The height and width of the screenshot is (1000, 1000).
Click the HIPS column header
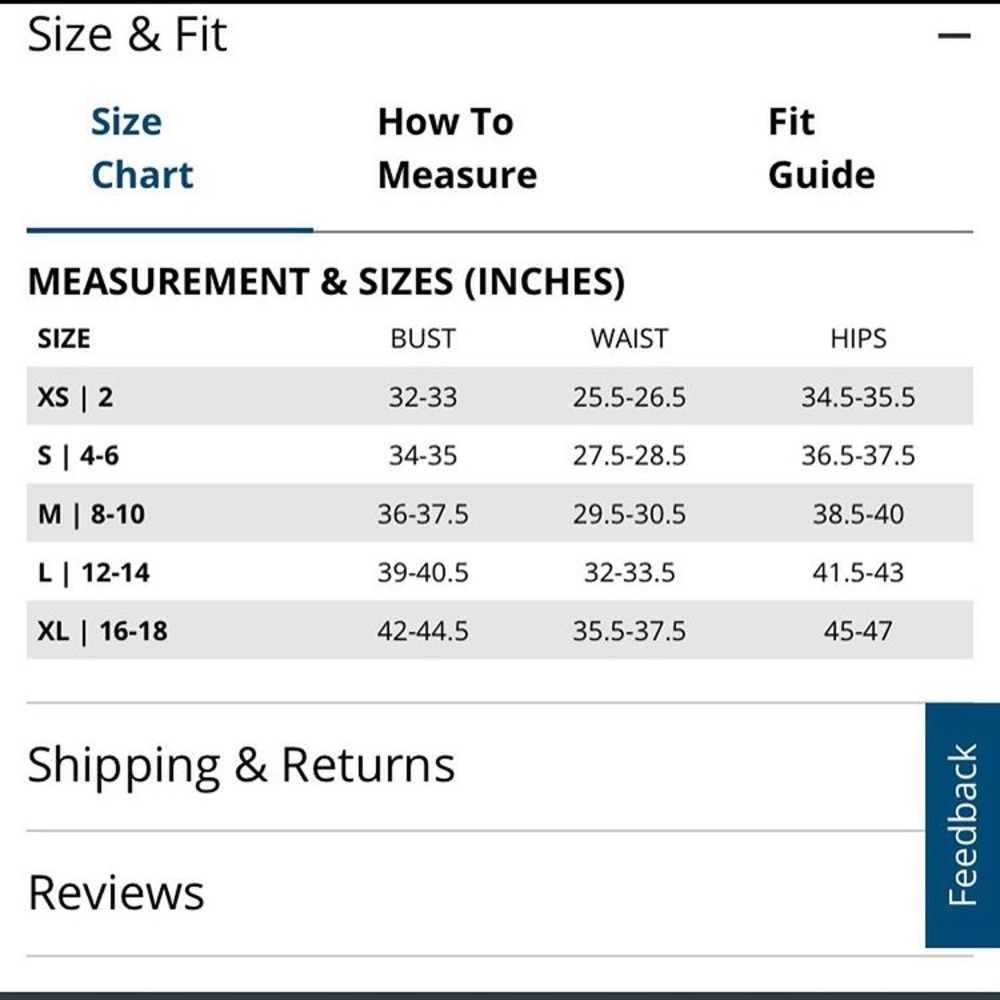click(x=858, y=339)
